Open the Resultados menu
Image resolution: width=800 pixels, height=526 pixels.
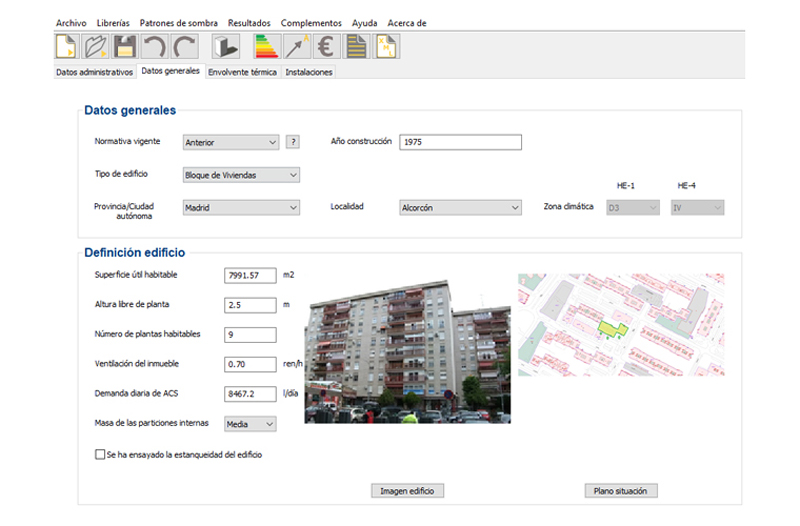pyautogui.click(x=249, y=23)
